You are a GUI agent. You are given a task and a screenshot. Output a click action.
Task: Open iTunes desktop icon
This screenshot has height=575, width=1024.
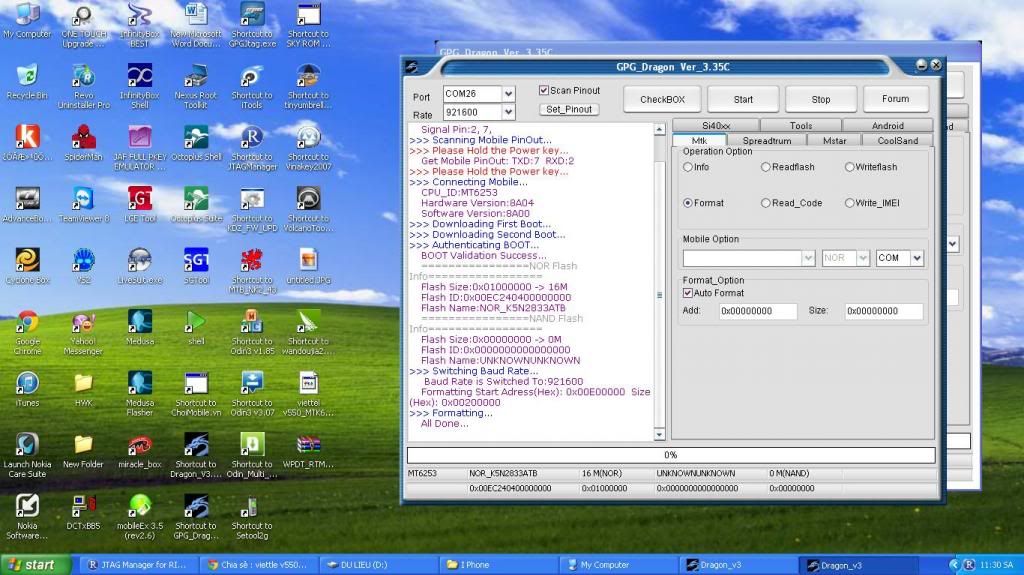27,389
